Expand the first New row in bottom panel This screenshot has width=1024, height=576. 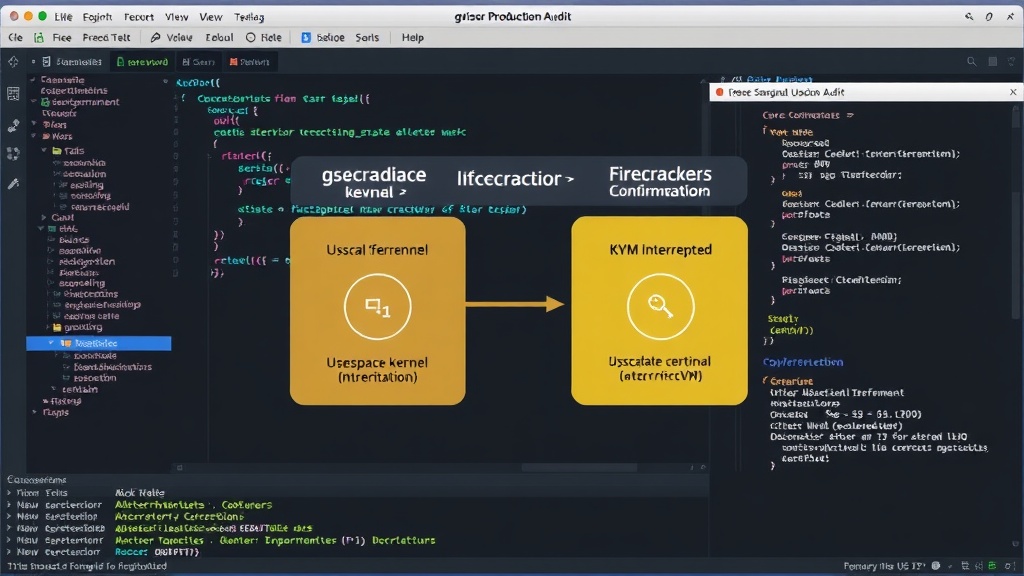click(9, 505)
